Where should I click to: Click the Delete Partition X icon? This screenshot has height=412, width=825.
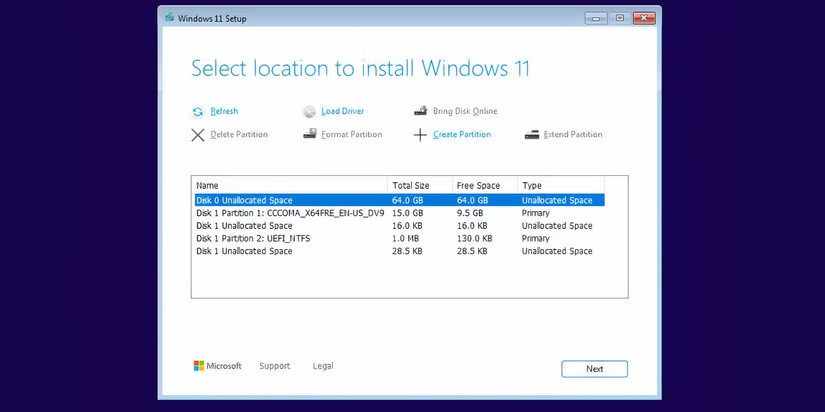click(x=198, y=135)
